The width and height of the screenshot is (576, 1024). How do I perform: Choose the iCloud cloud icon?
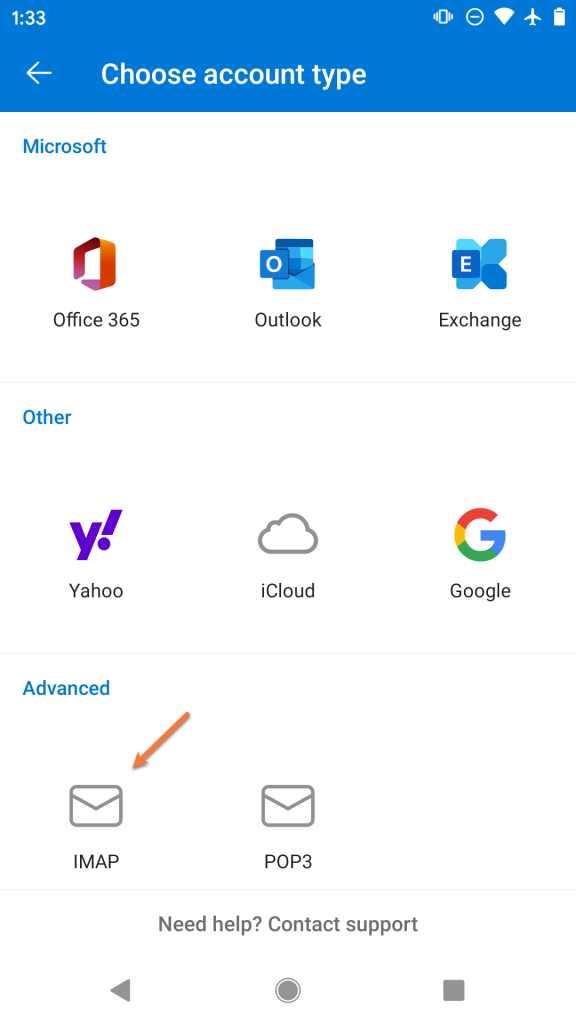pos(288,534)
